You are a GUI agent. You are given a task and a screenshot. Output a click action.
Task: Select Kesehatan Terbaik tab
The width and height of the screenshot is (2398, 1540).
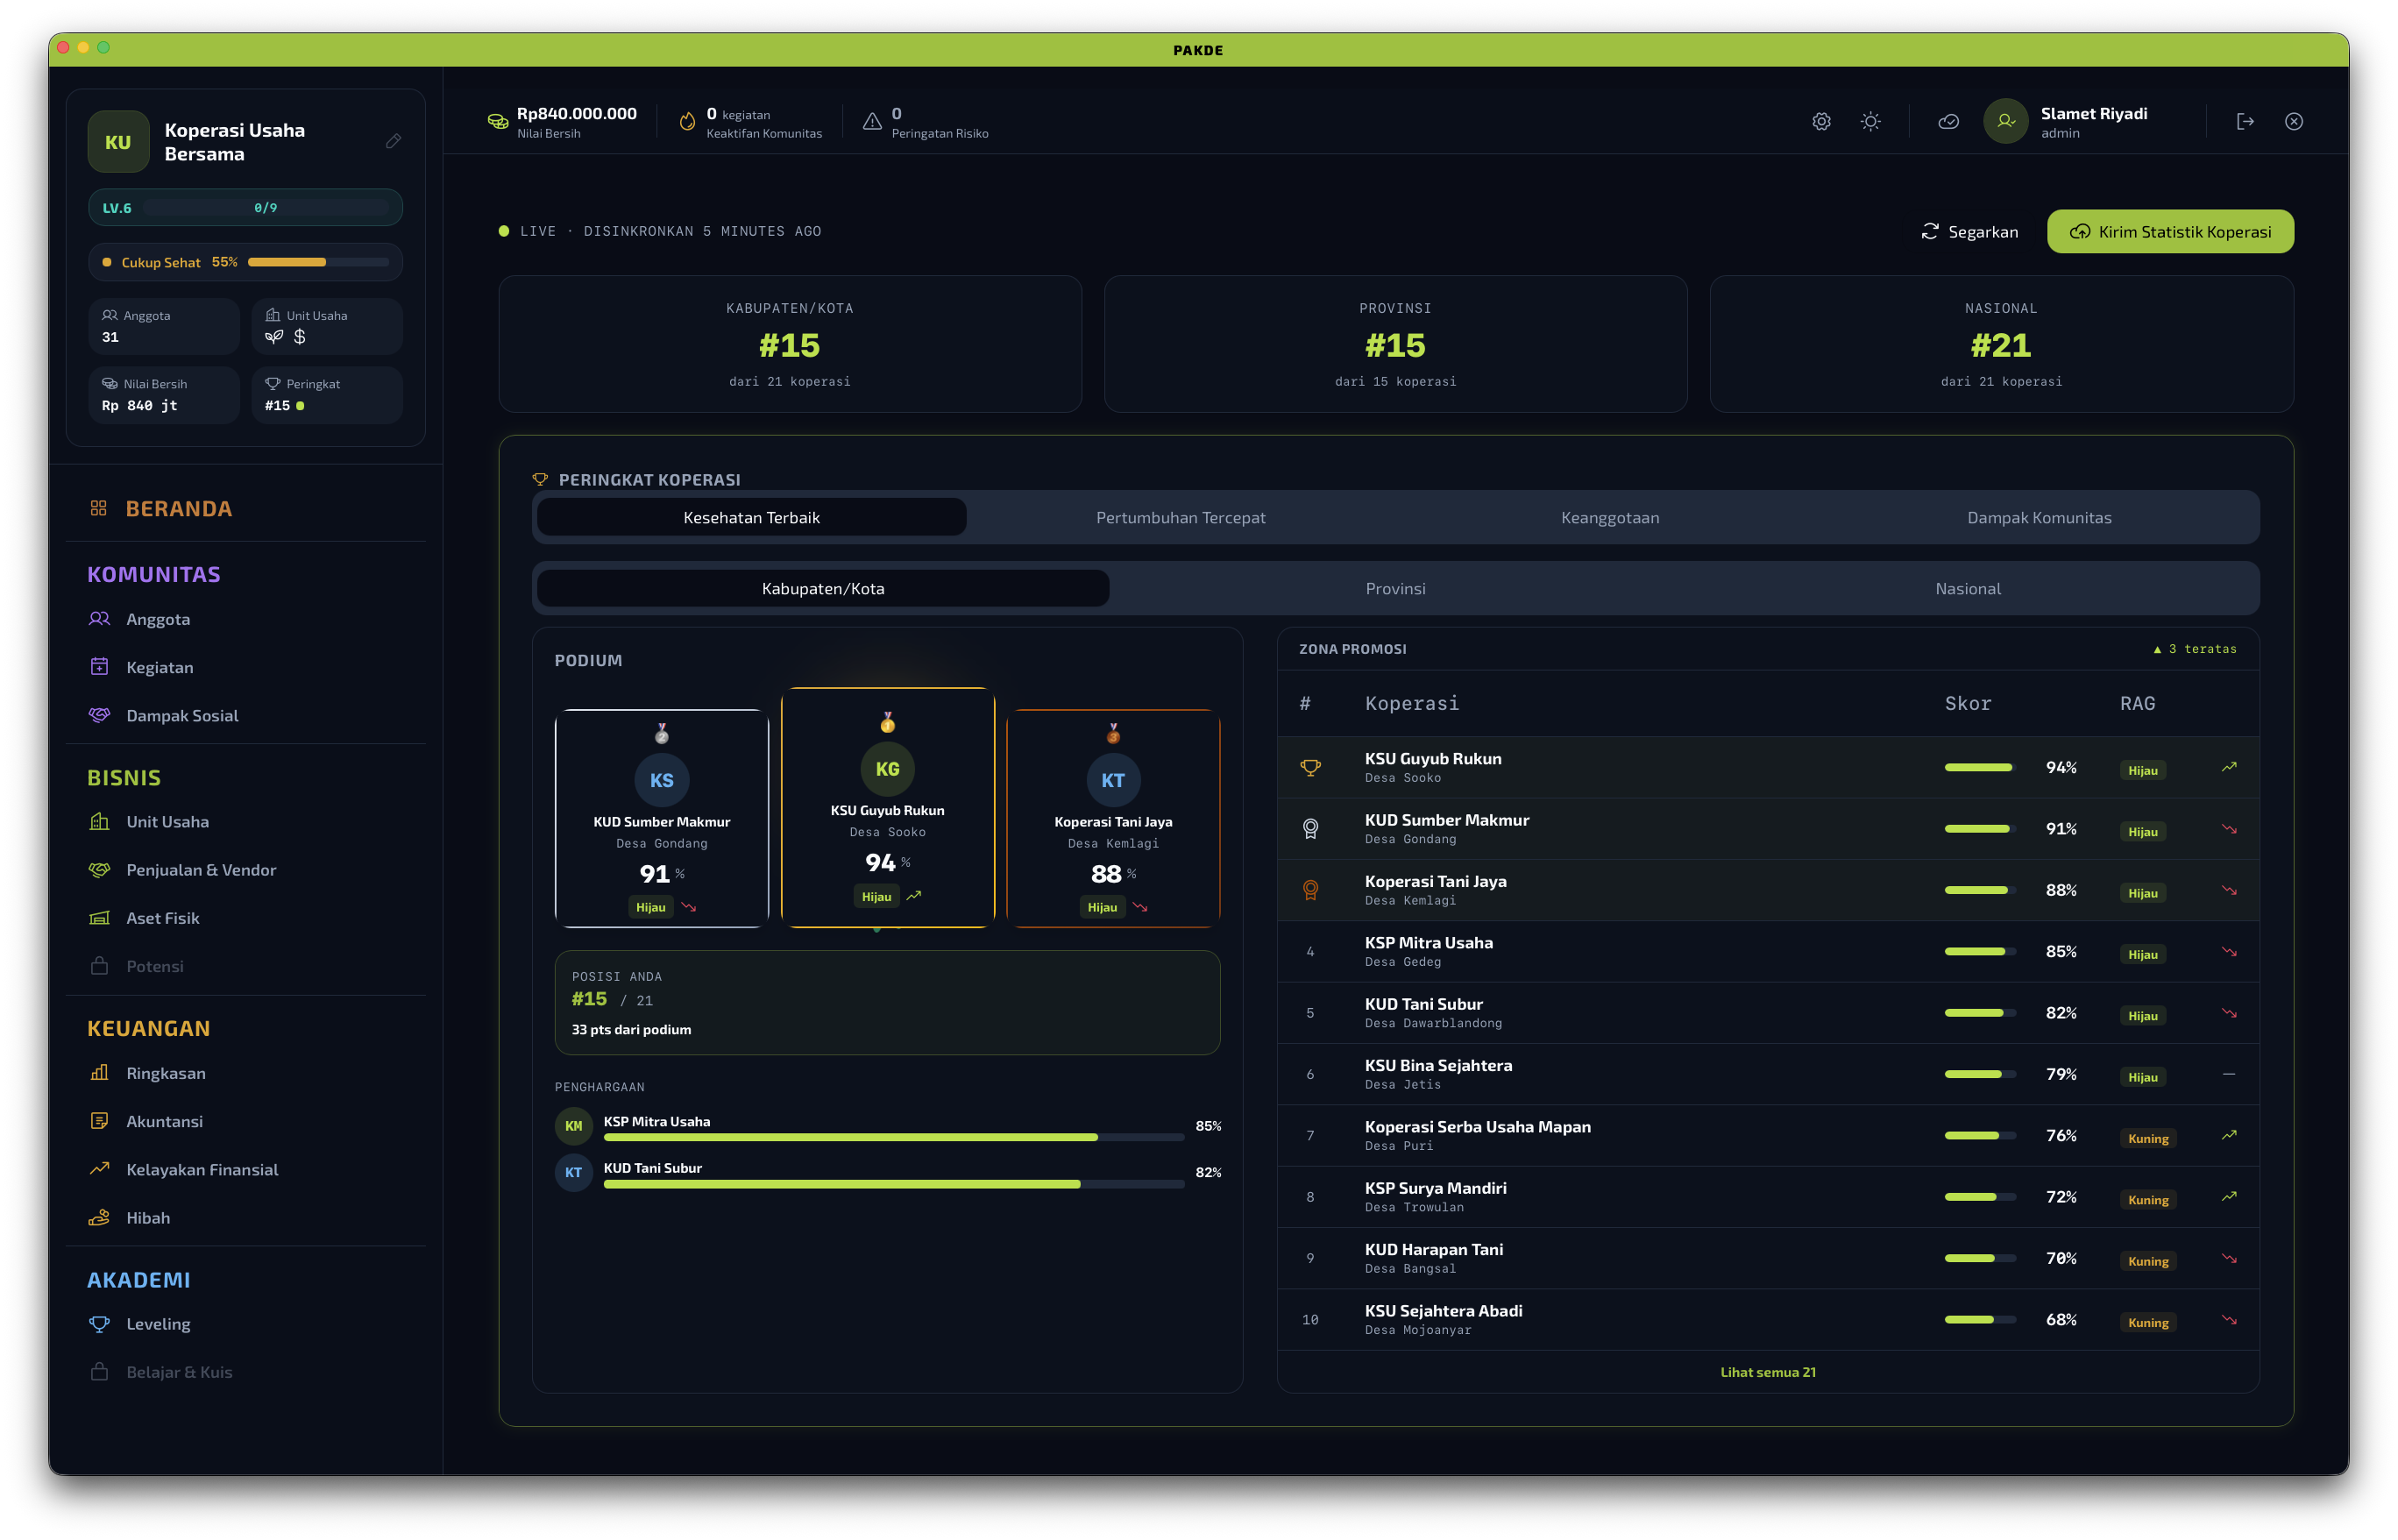tap(751, 518)
